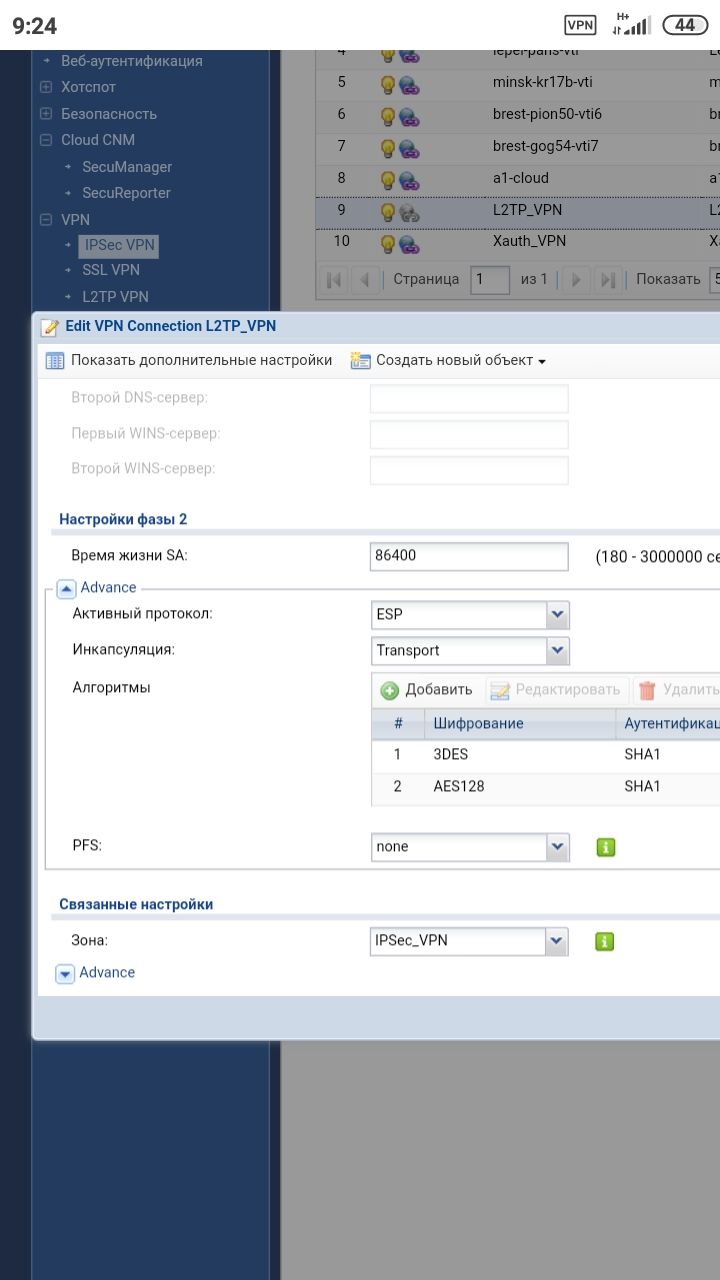
Task: Click the page number input field
Action: point(491,279)
